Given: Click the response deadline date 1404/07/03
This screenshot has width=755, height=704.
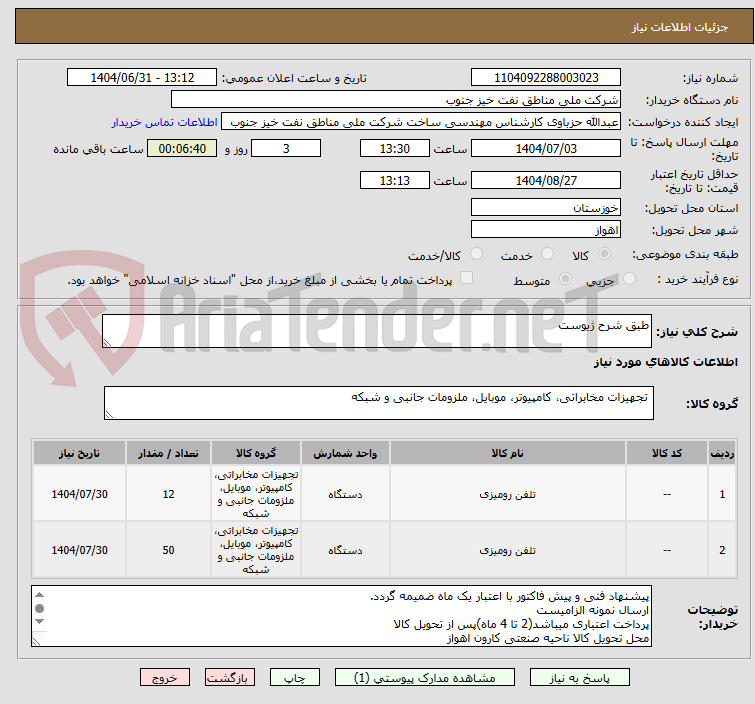Looking at the screenshot, I should coord(546,148).
